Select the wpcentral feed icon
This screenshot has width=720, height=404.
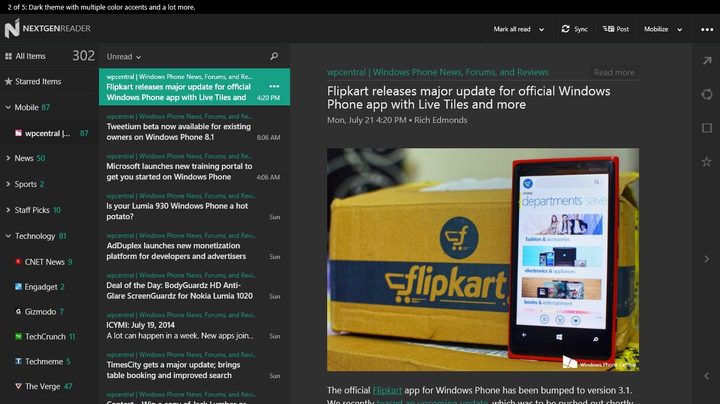click(x=18, y=133)
